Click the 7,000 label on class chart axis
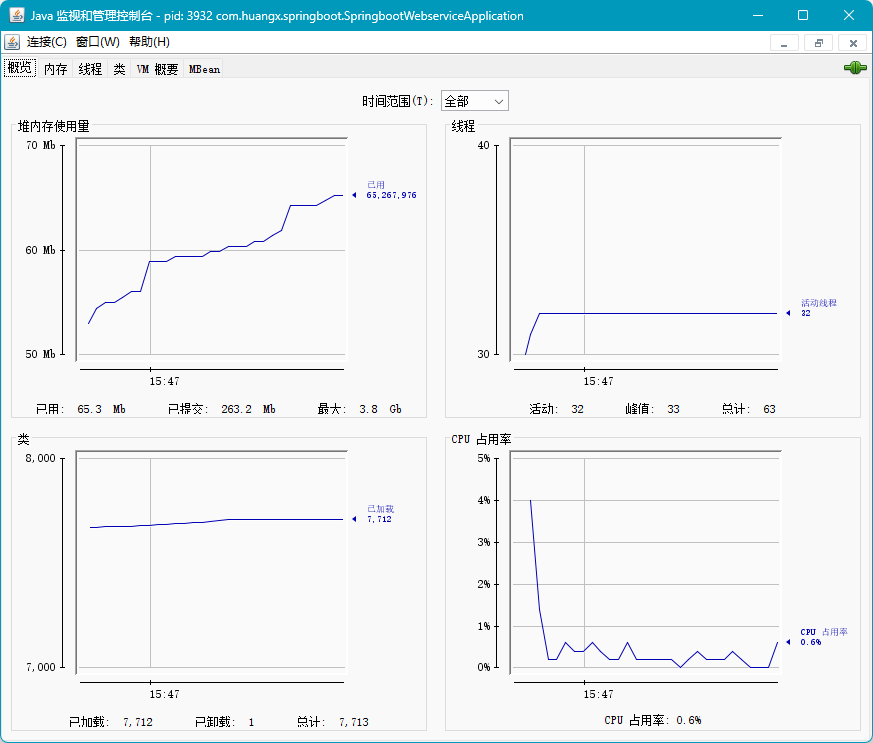 (41, 667)
